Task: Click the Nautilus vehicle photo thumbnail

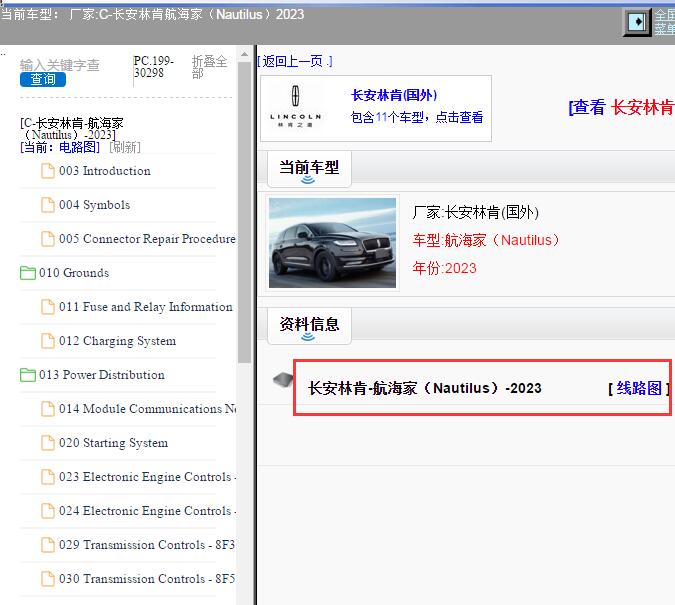Action: pos(332,243)
